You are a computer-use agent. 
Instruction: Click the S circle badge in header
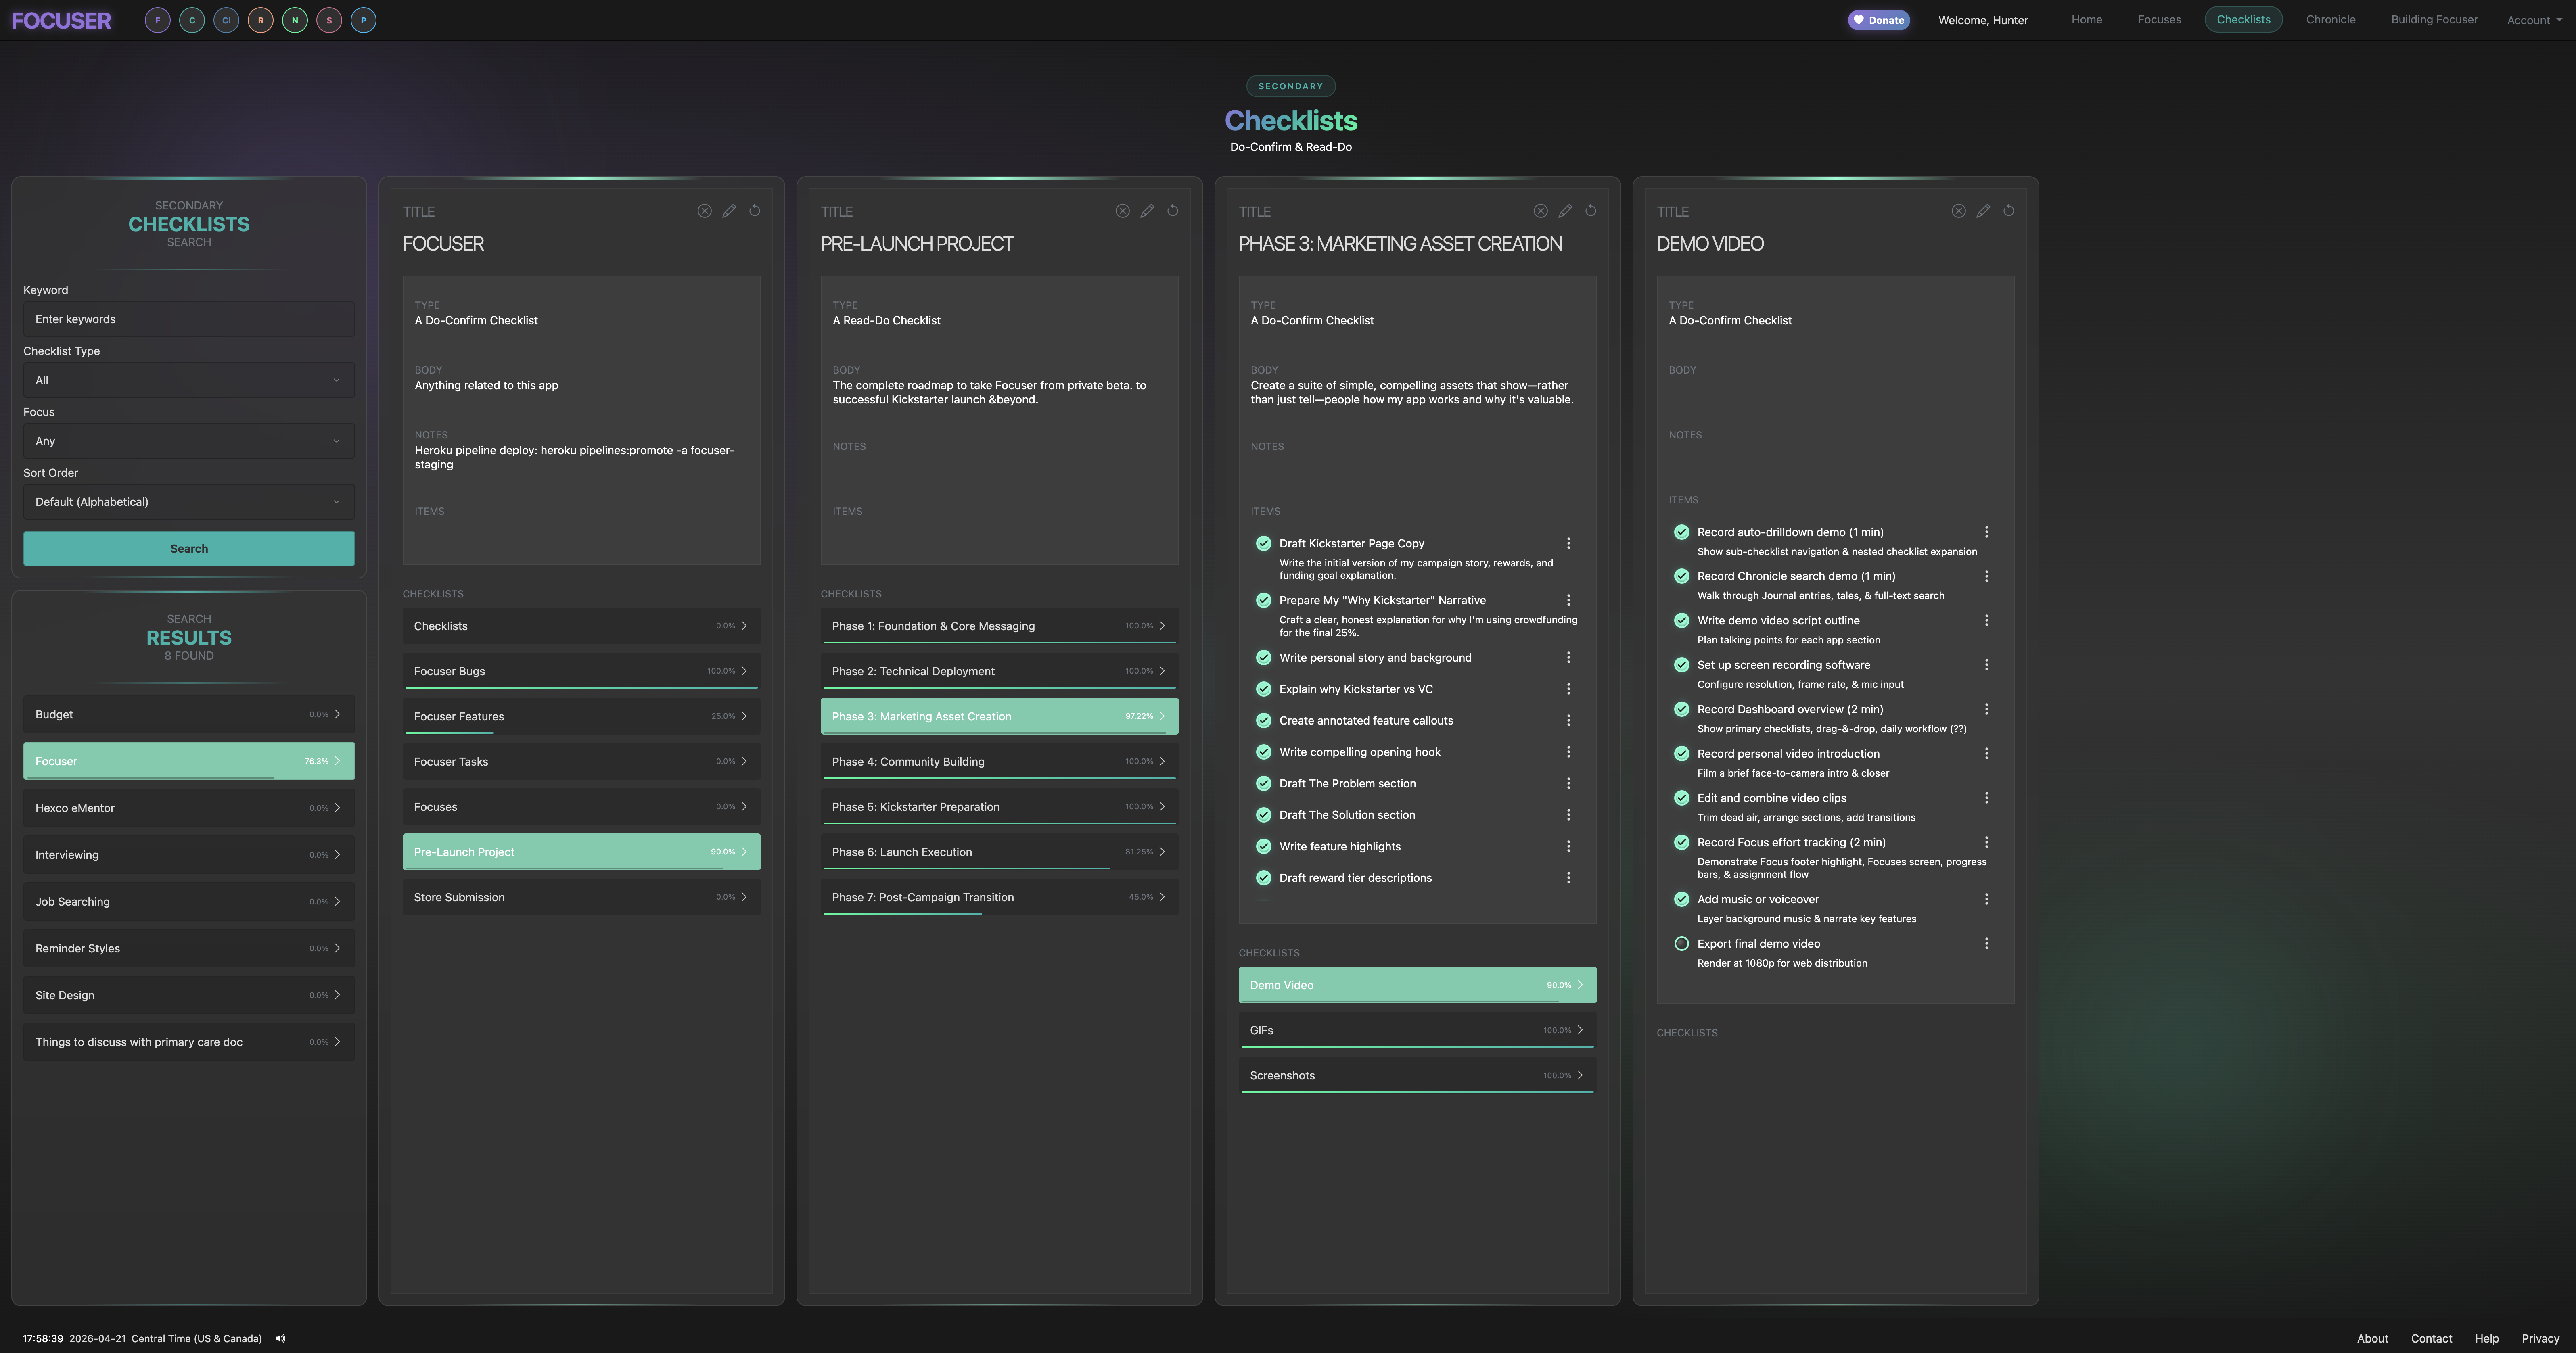coord(329,20)
